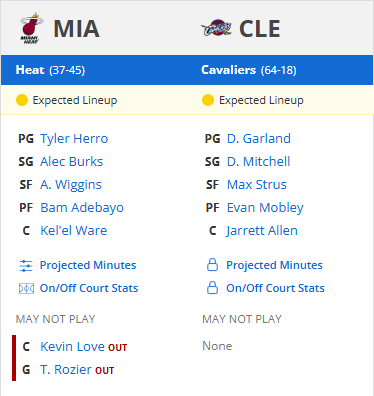Open Heat On/Off Court Stats

[89, 288]
